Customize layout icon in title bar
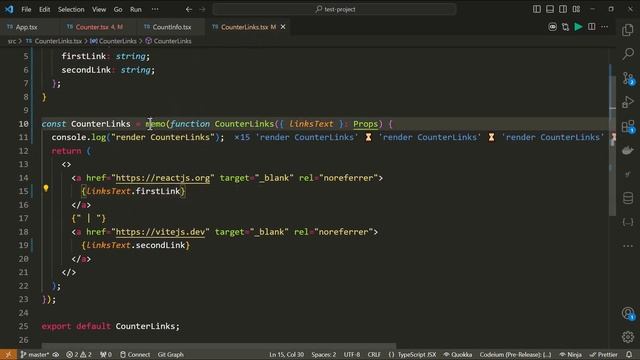640x360 pixels. (576, 9)
